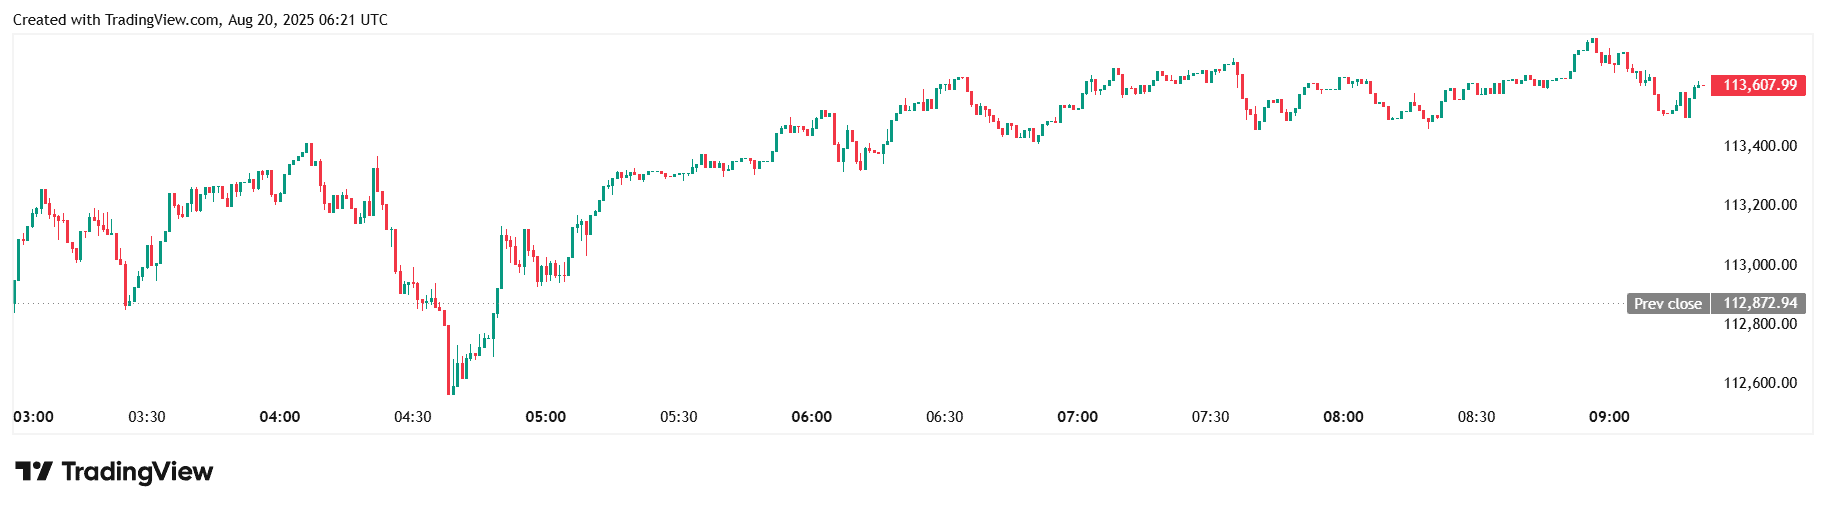The image size is (1826, 509).
Task: Select the 113,200.00 price axis label
Action: tap(1759, 205)
